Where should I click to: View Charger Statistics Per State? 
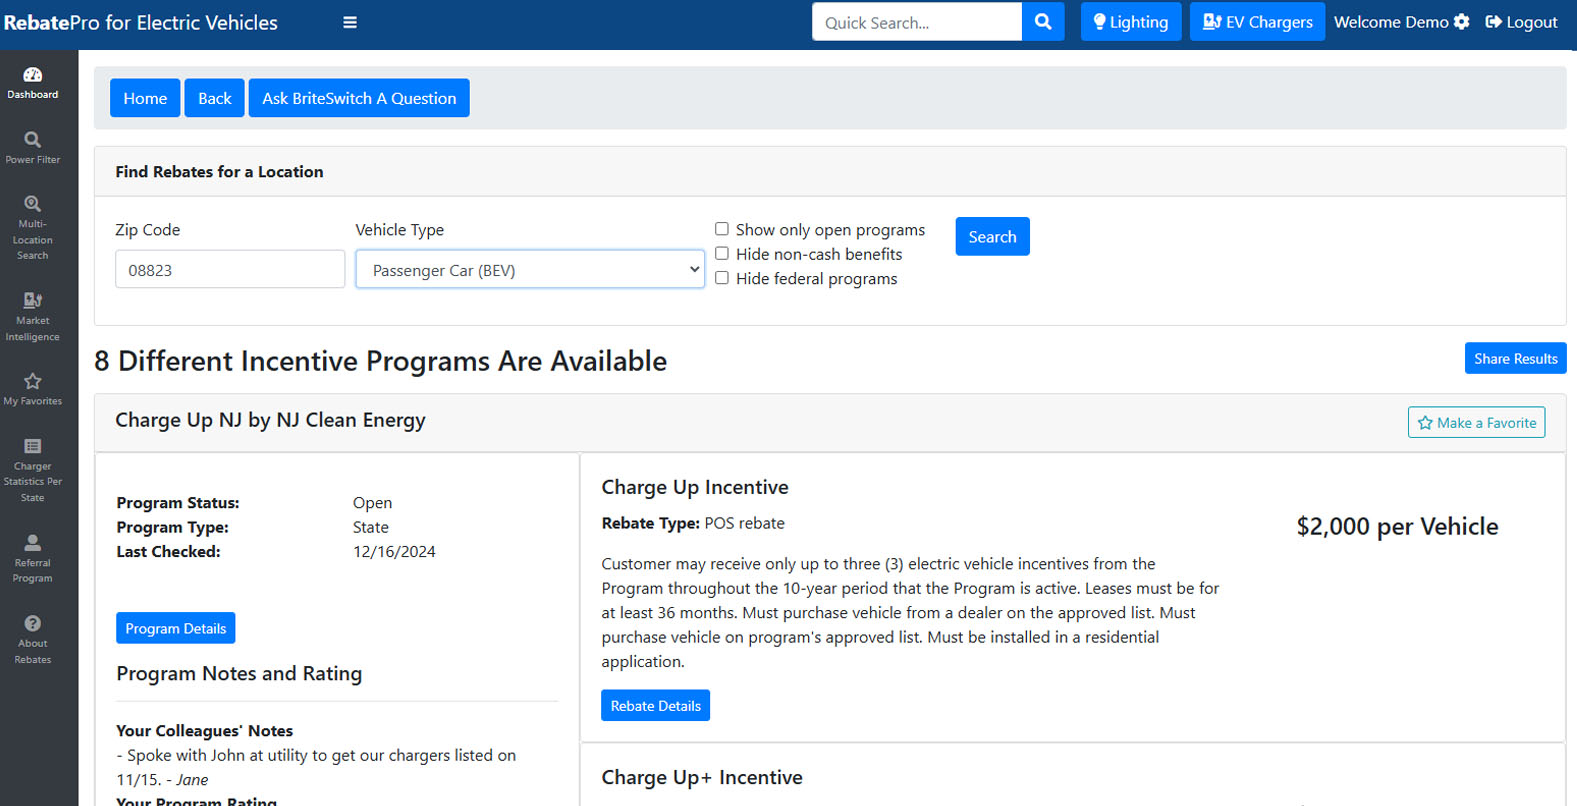coord(33,447)
